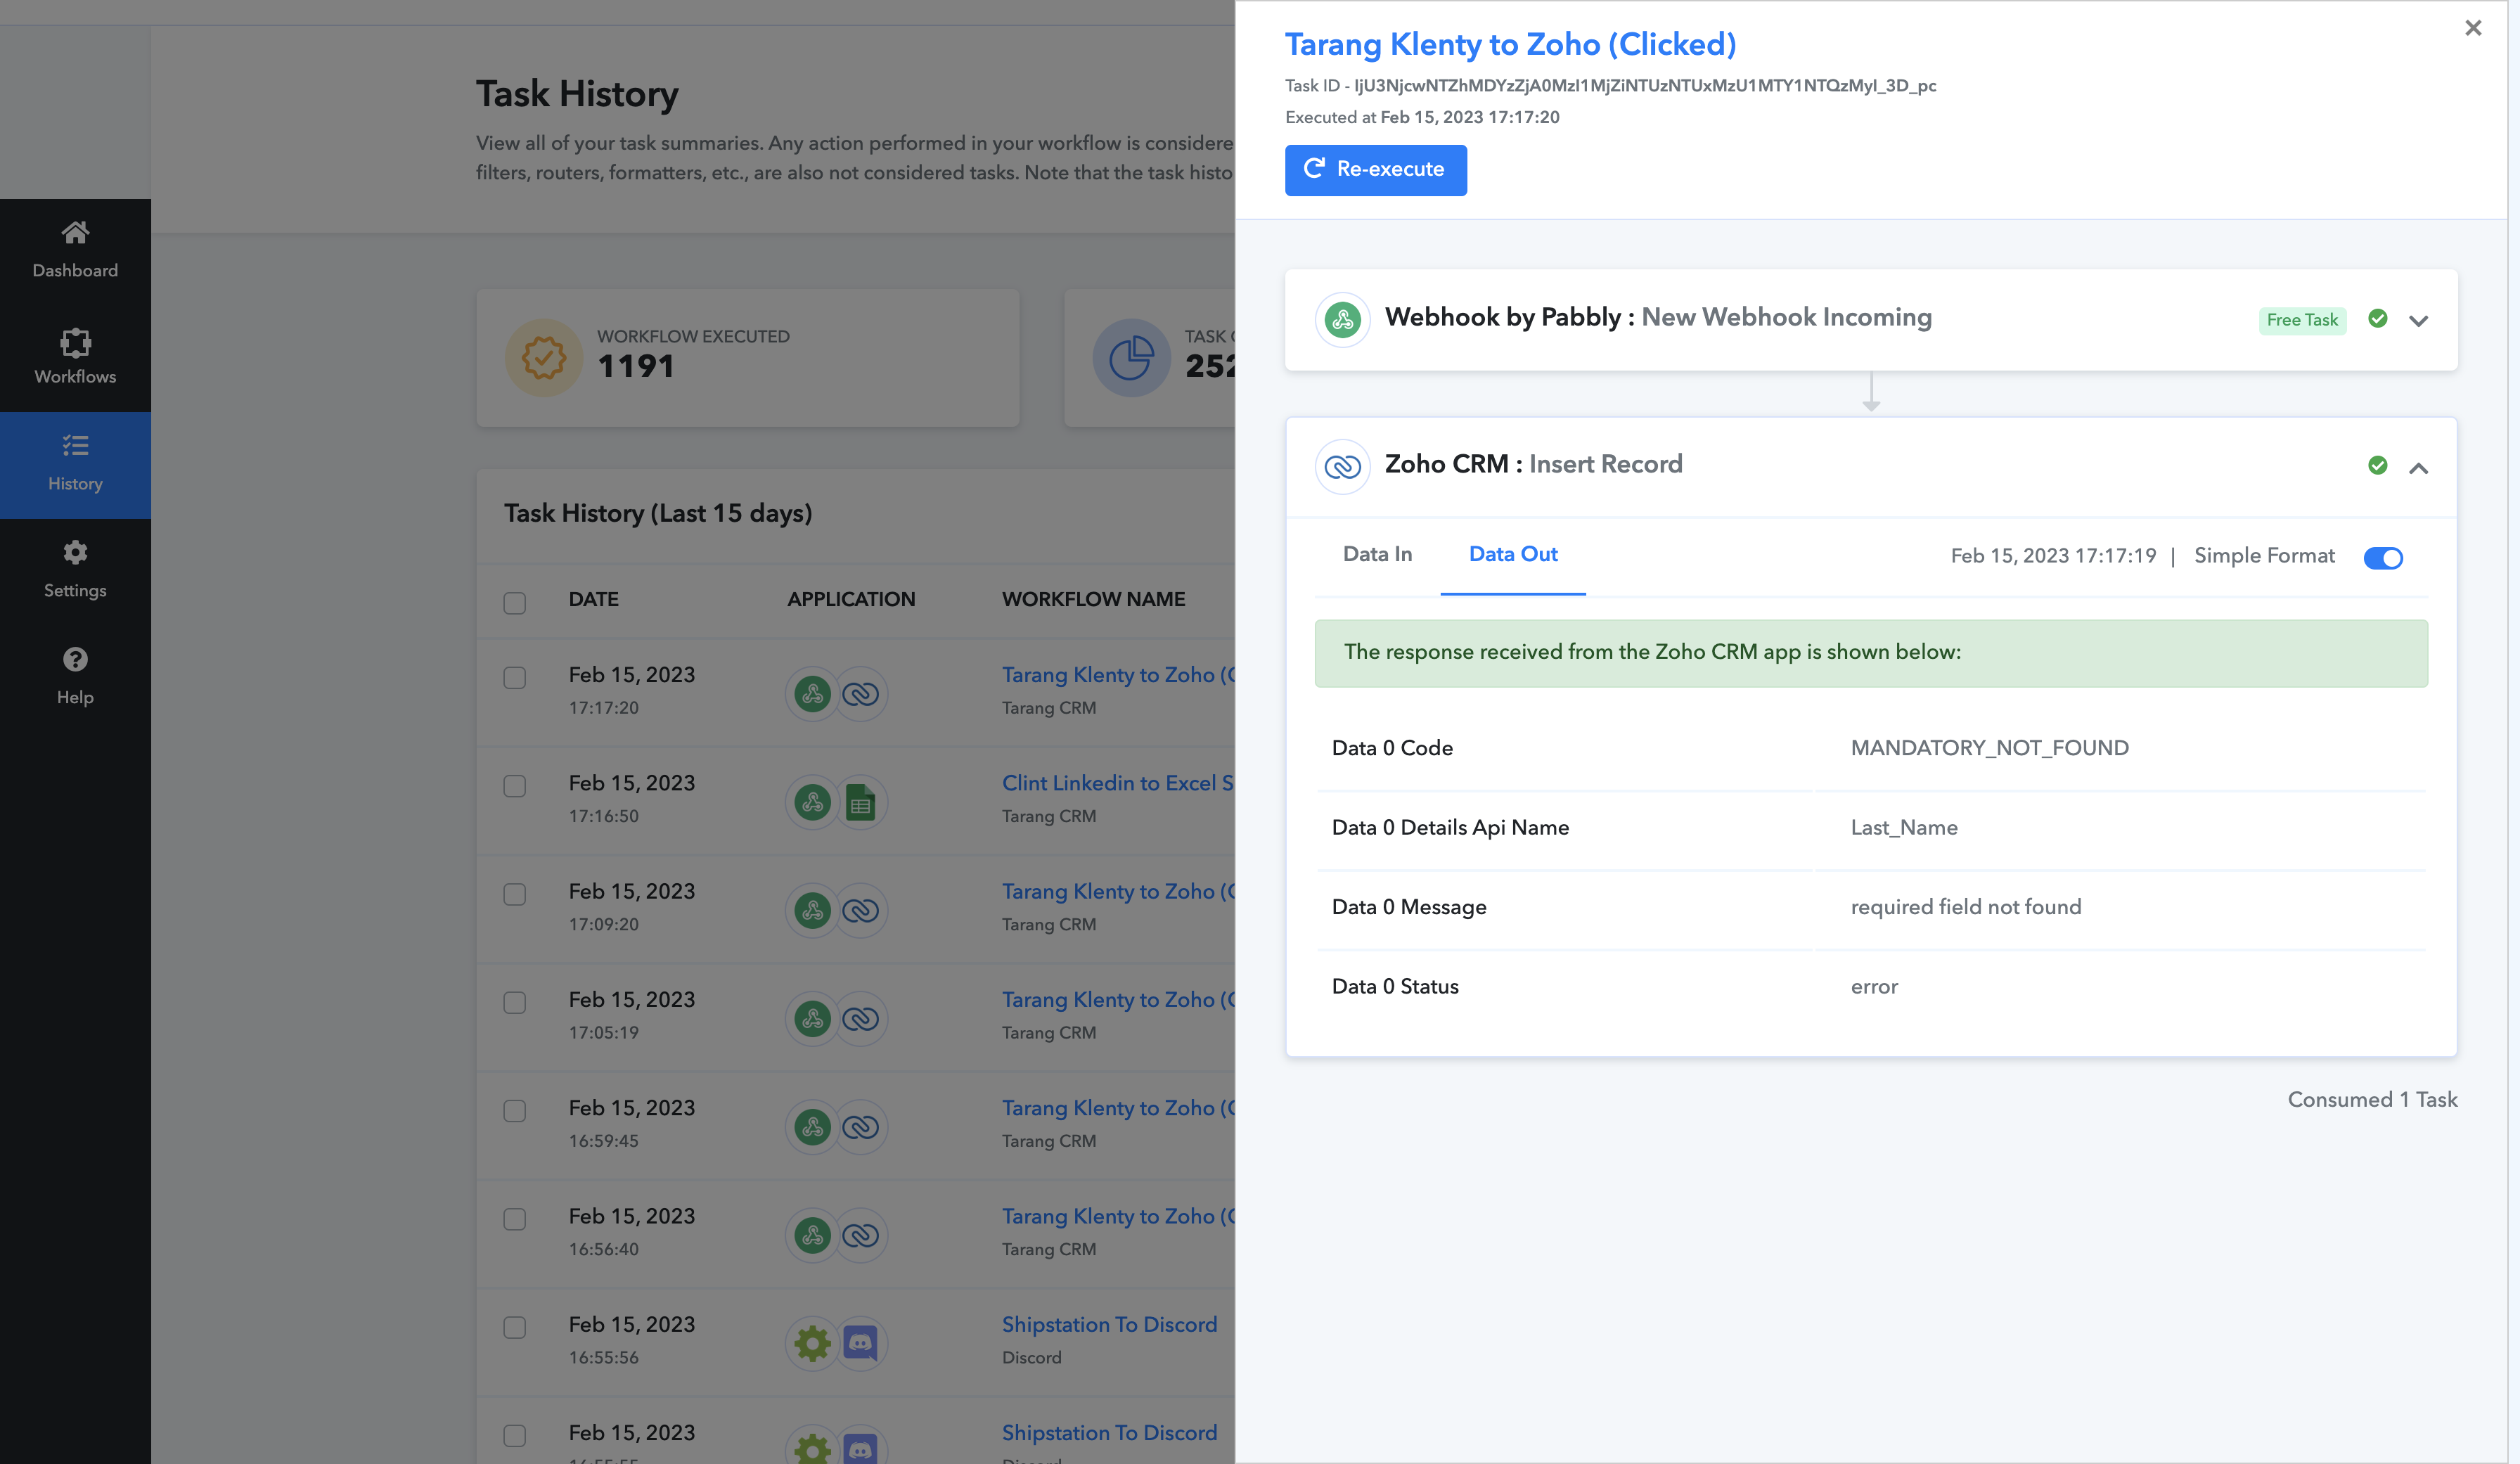
Task: Open the Dashboard home icon
Action: [75, 233]
